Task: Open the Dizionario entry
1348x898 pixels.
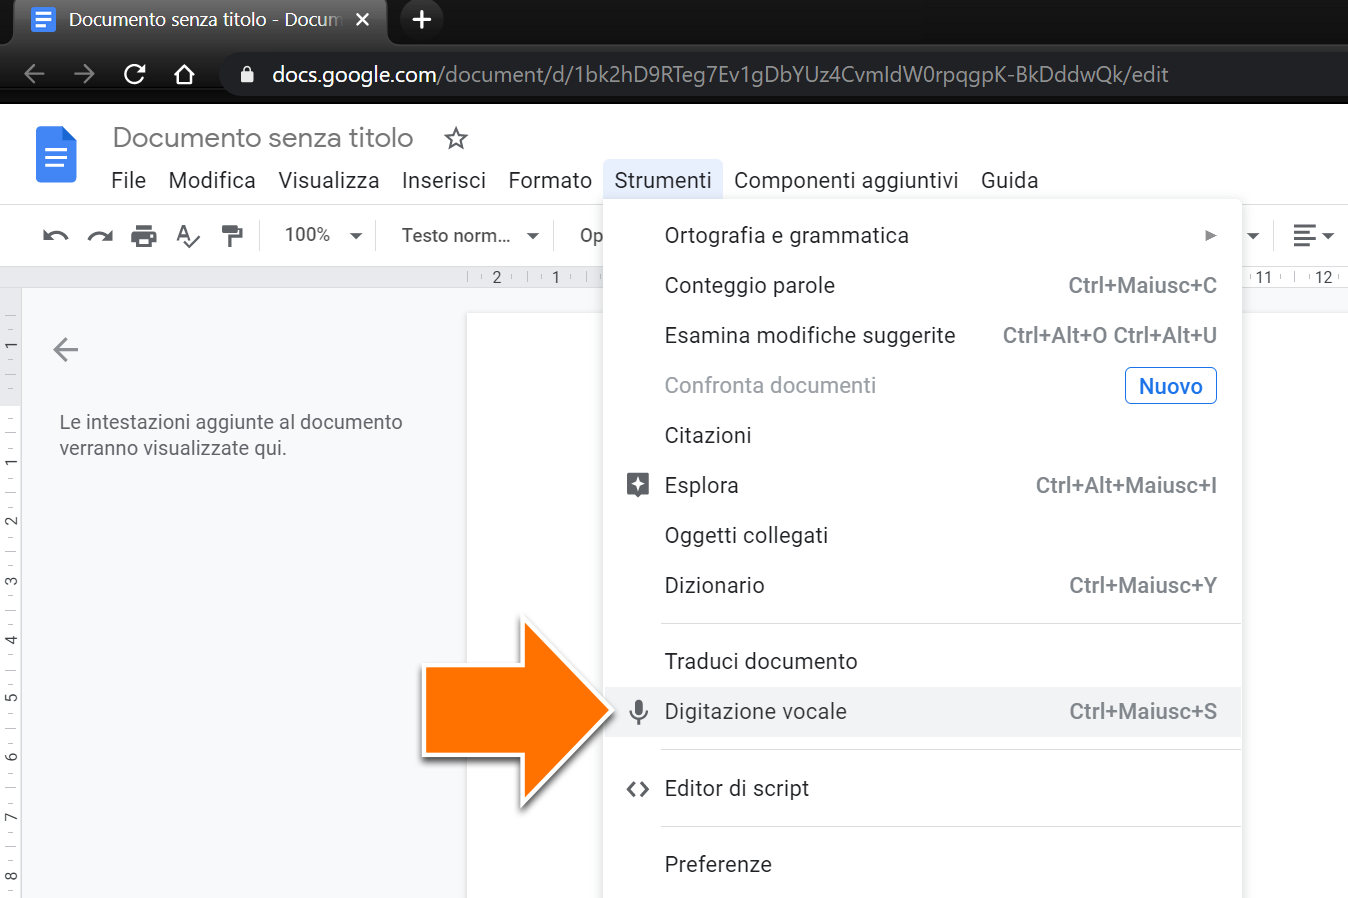Action: pos(922,585)
